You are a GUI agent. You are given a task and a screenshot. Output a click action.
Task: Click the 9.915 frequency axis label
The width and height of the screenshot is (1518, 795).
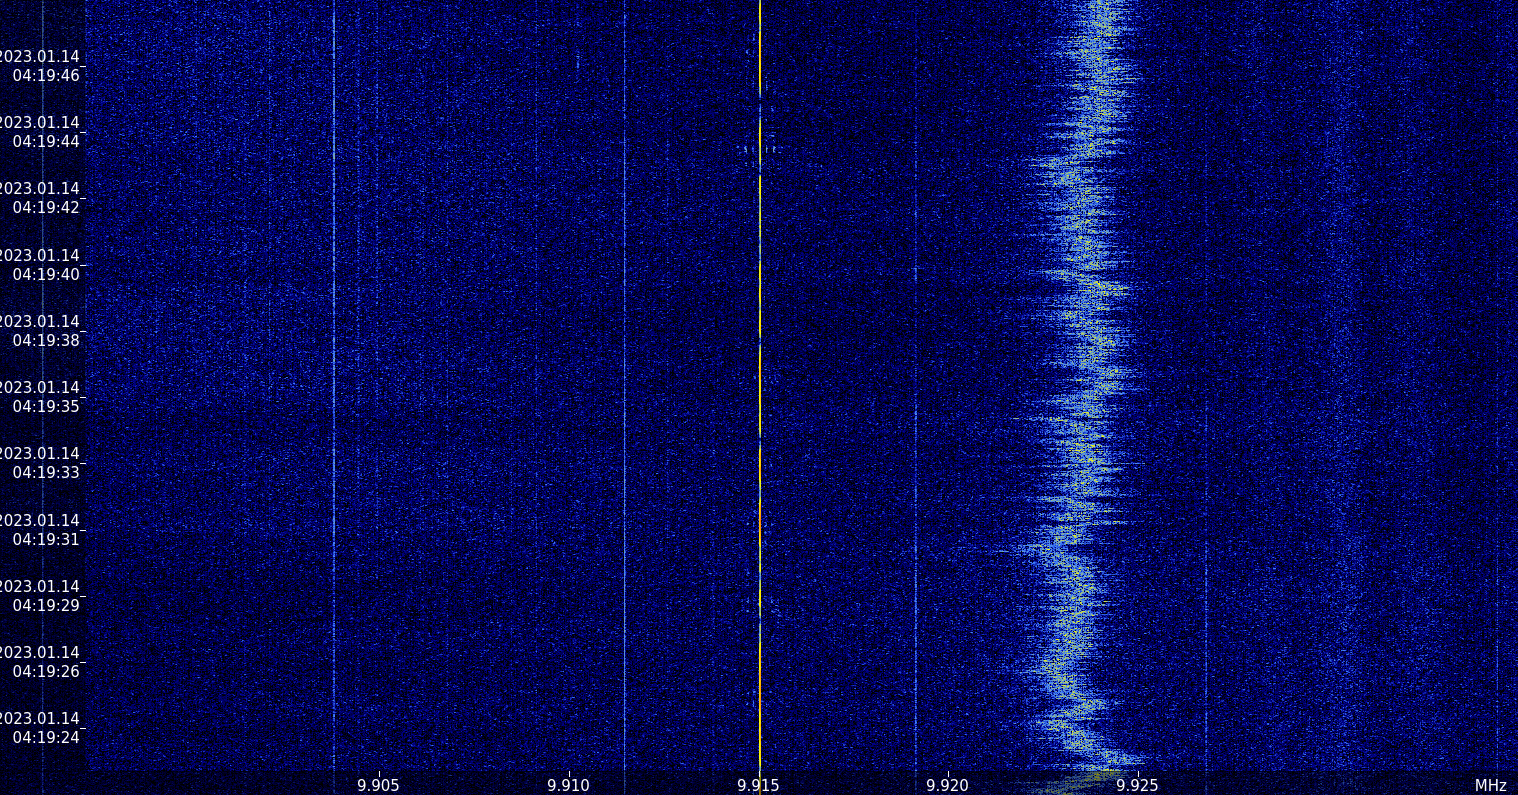[758, 785]
